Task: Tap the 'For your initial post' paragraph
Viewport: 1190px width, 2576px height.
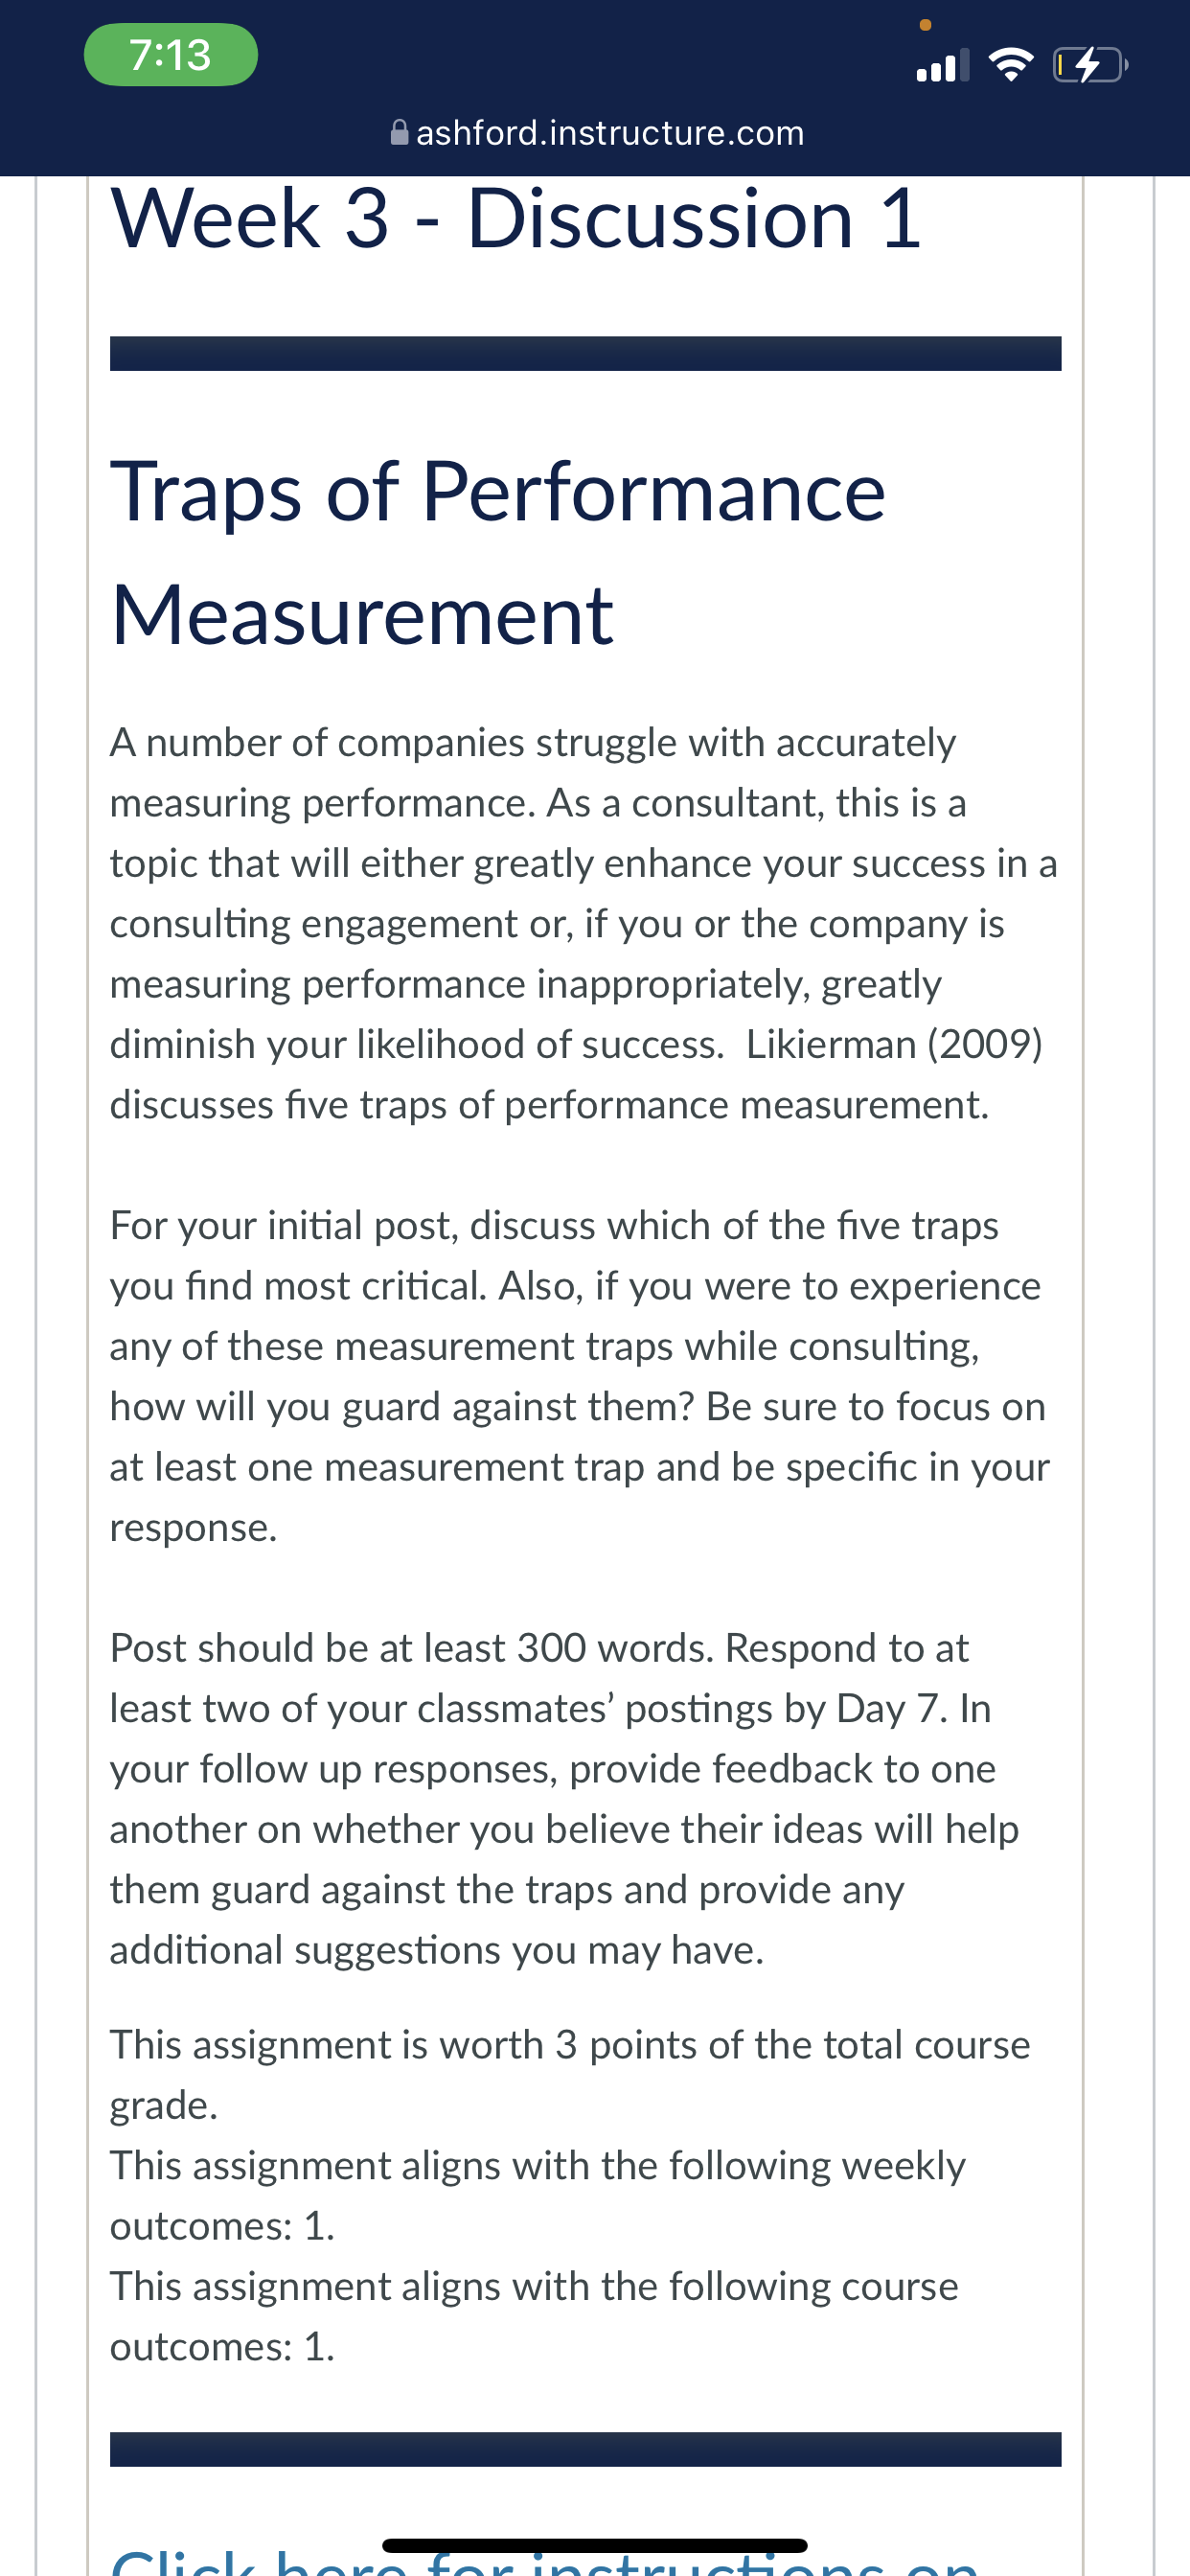Action: tap(580, 1376)
